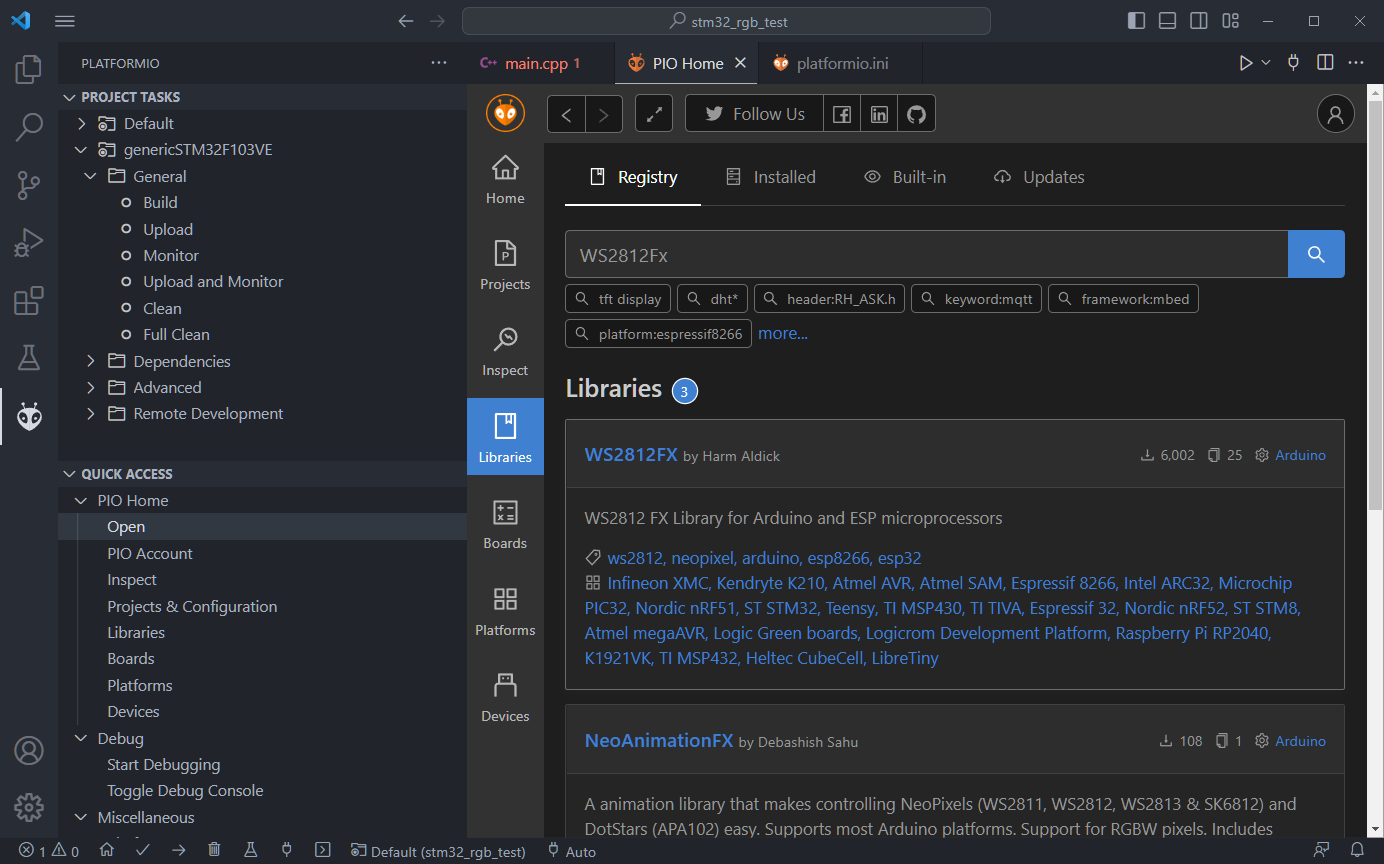Split the editor right
This screenshot has width=1384, height=864.
point(1325,63)
